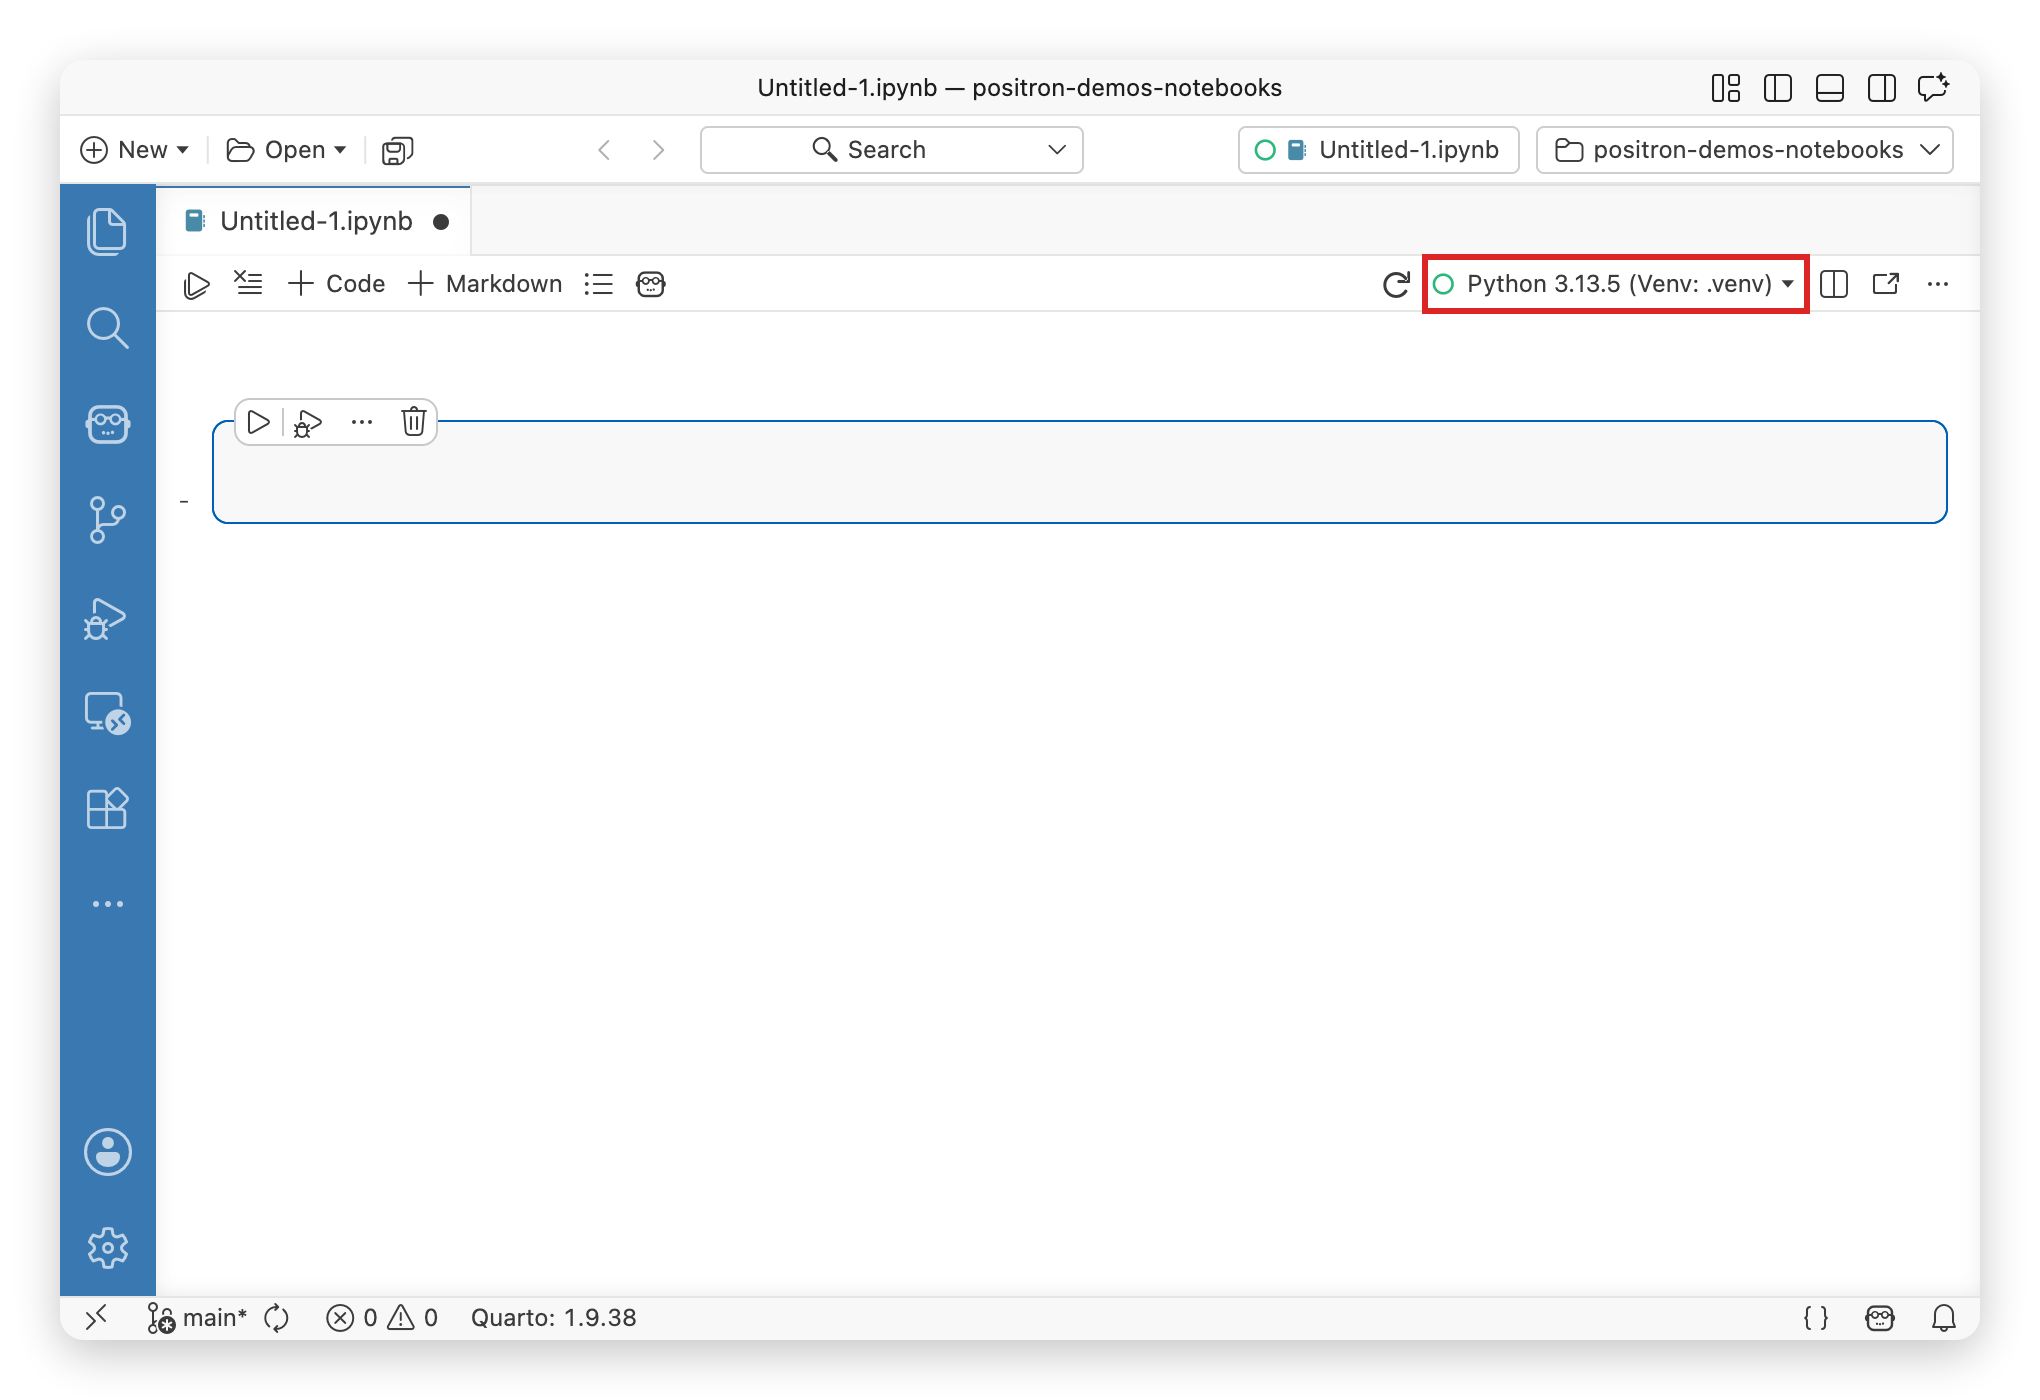Open the Search view in activity bar
Screen dimensions: 2040x1400
[107, 328]
